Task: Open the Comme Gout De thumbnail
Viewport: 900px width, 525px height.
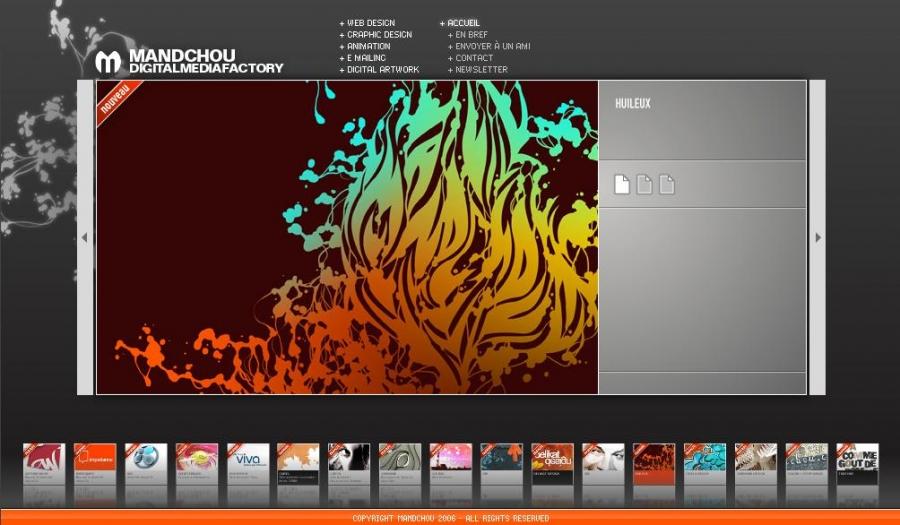Action: click(x=858, y=464)
